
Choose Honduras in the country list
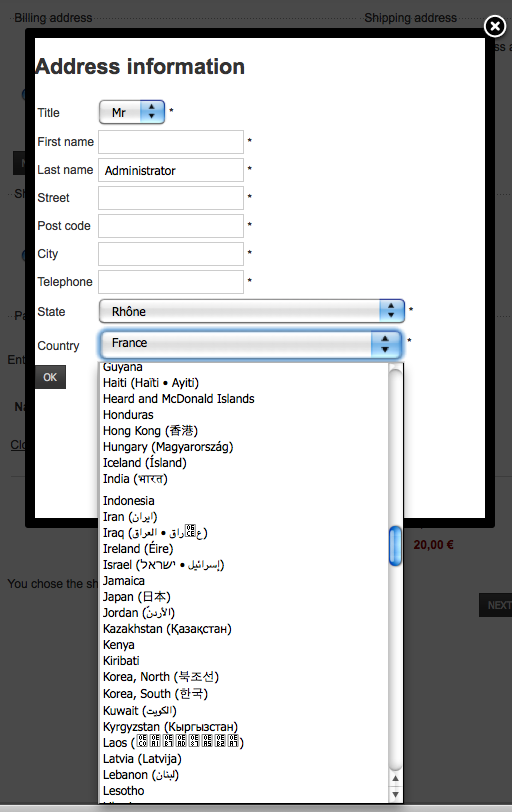click(243, 415)
